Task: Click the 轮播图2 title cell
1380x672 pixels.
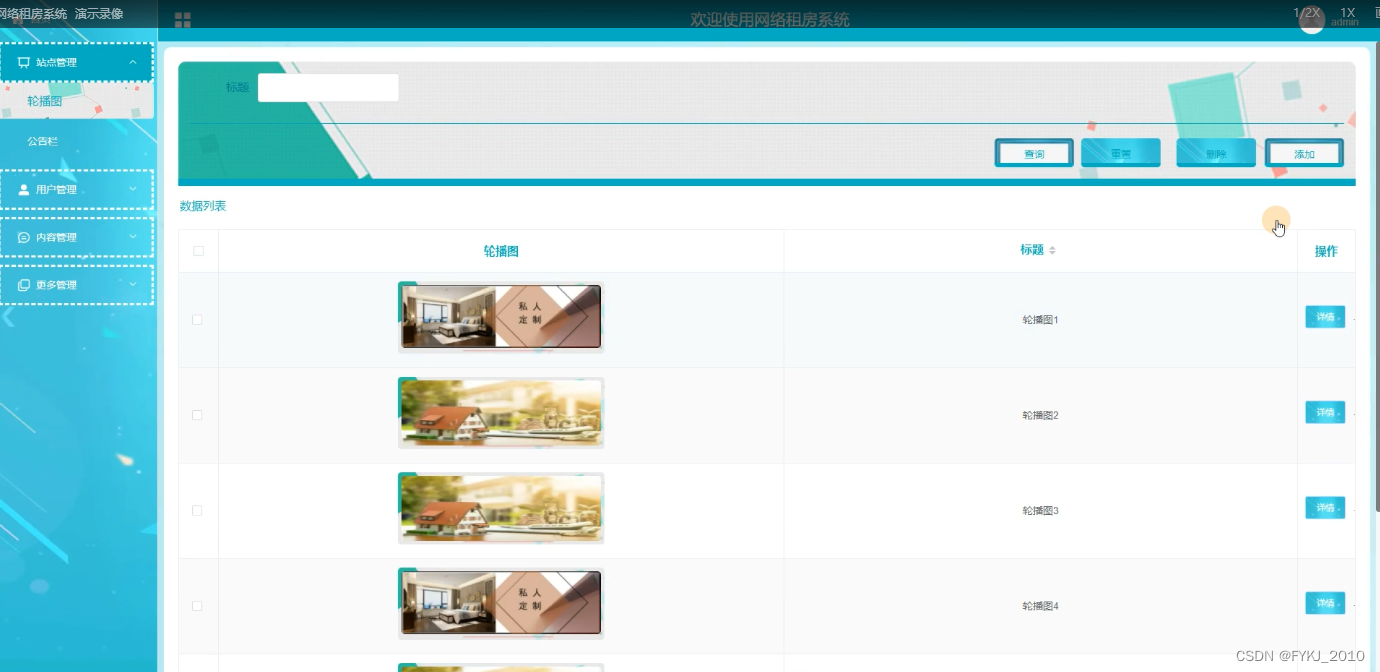Action: [x=1040, y=415]
